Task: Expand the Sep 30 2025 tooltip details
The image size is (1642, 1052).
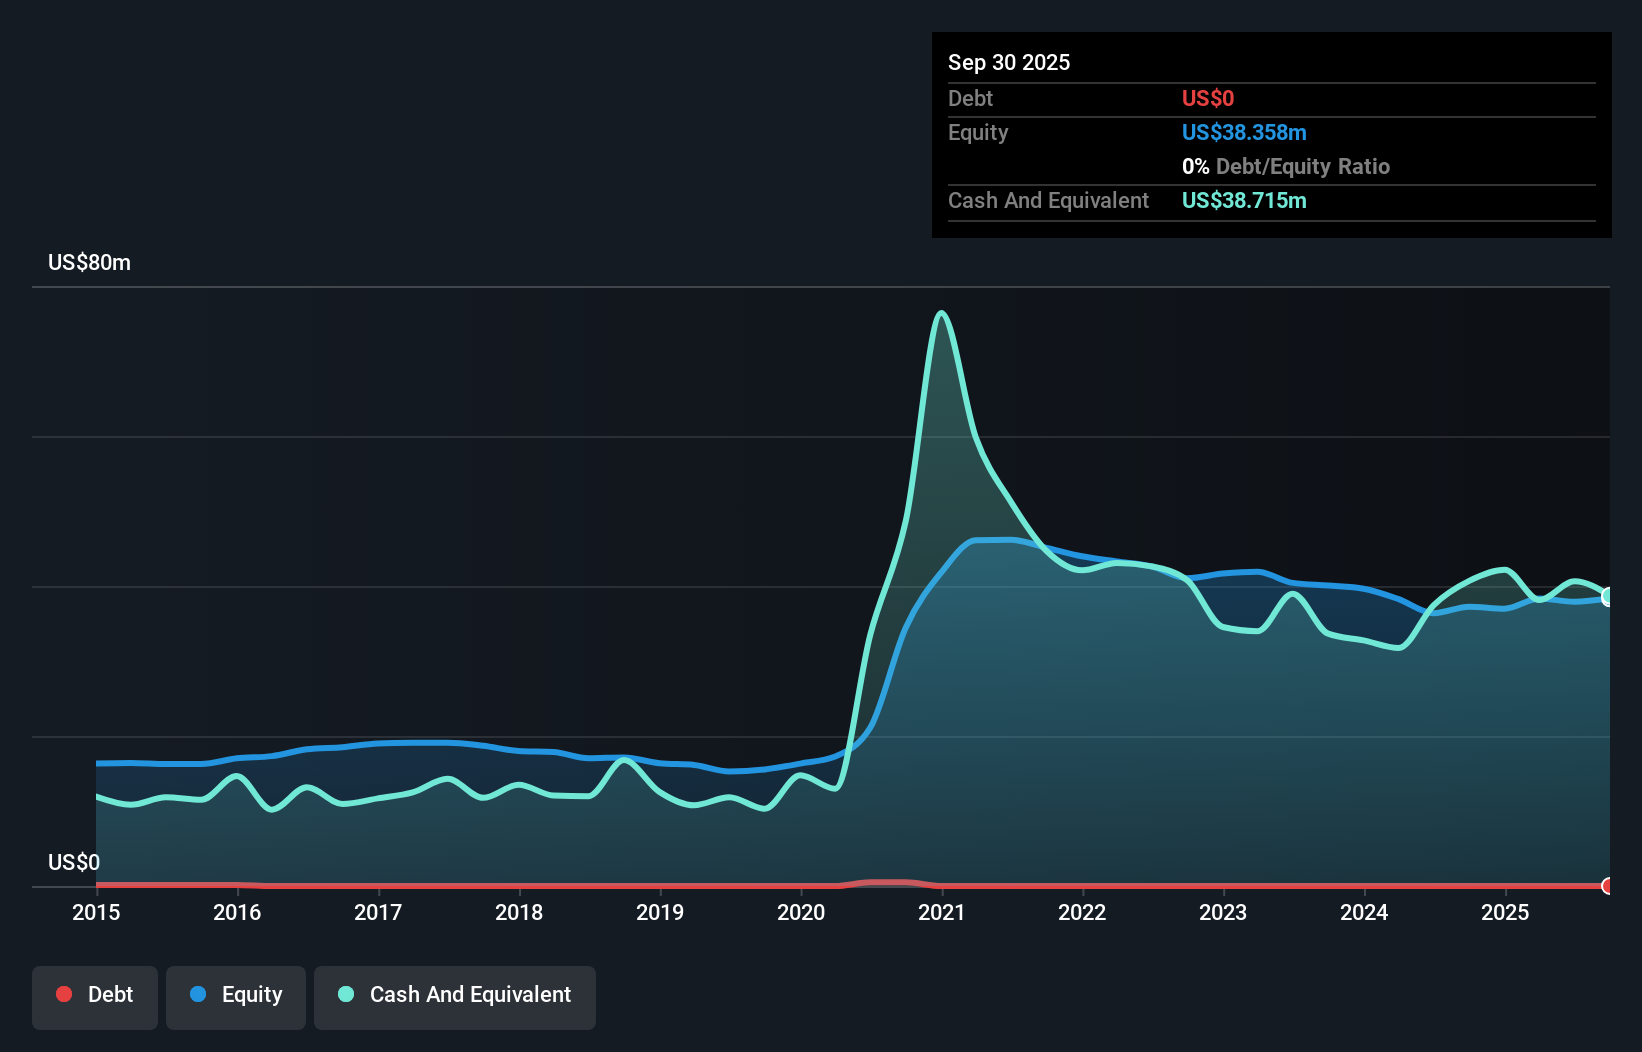Action: (x=1009, y=62)
